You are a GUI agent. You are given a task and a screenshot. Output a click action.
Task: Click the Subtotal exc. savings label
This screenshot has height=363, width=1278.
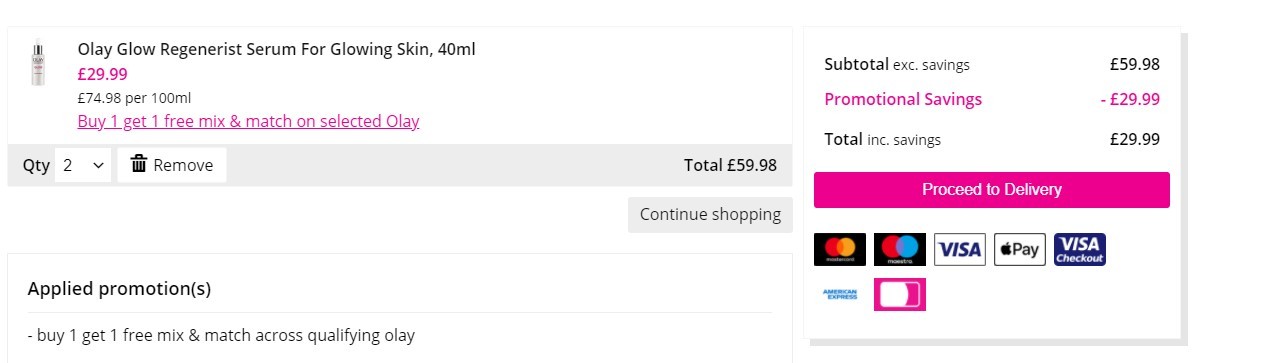pyautogui.click(x=897, y=64)
